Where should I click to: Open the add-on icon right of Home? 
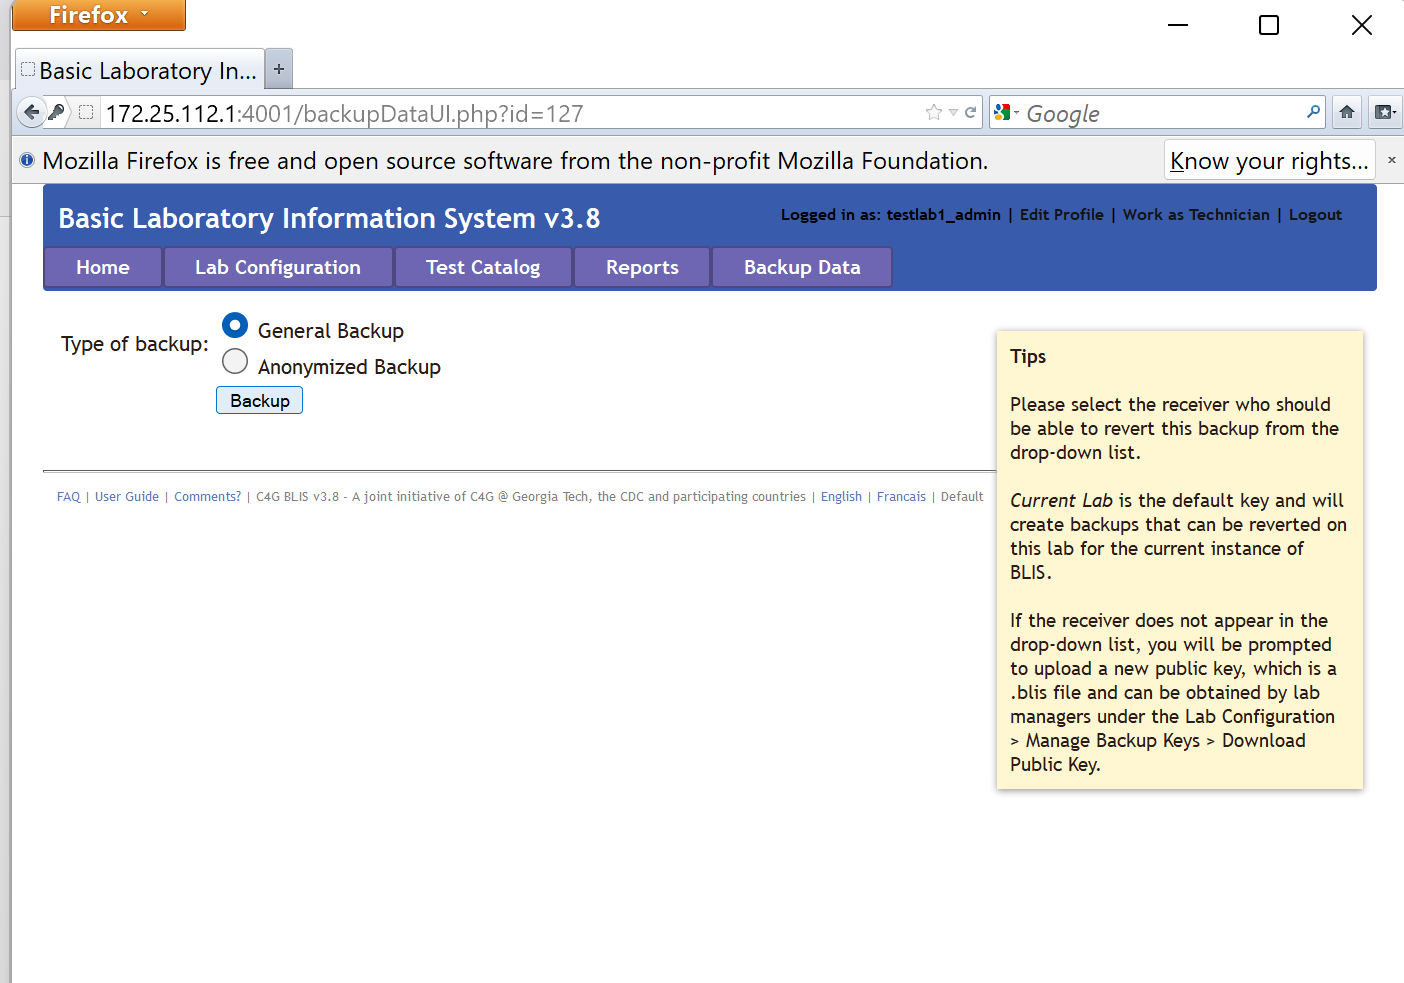(1385, 112)
